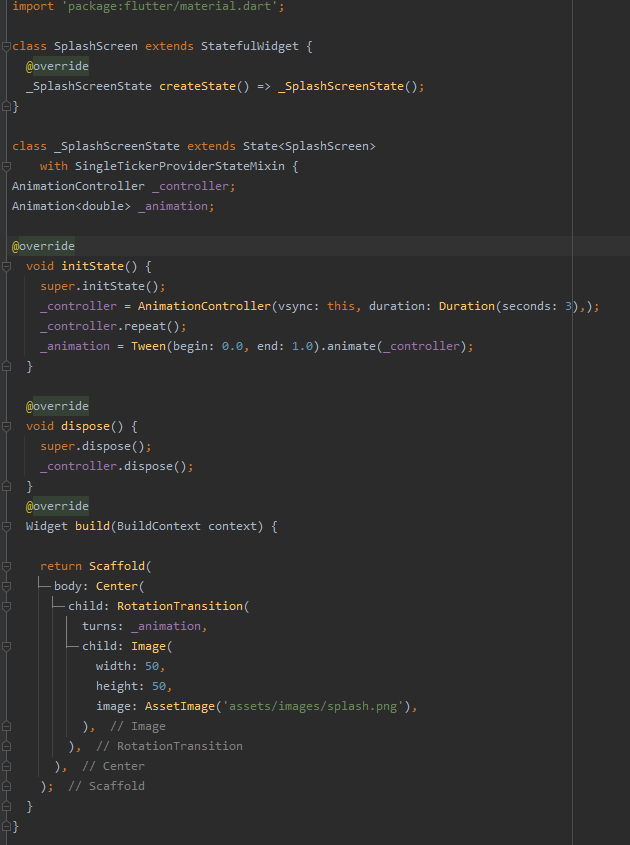Click '_animation;' field declaration
This screenshot has width=630, height=845.
click(176, 206)
